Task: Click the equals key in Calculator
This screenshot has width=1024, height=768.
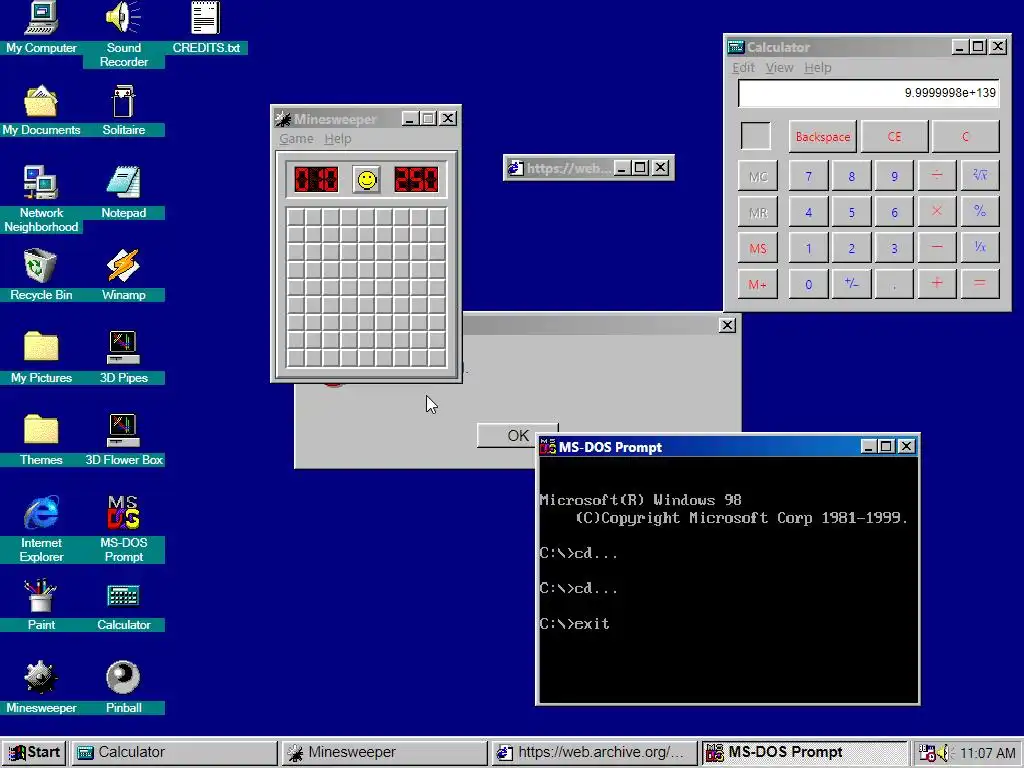Action: (x=980, y=284)
